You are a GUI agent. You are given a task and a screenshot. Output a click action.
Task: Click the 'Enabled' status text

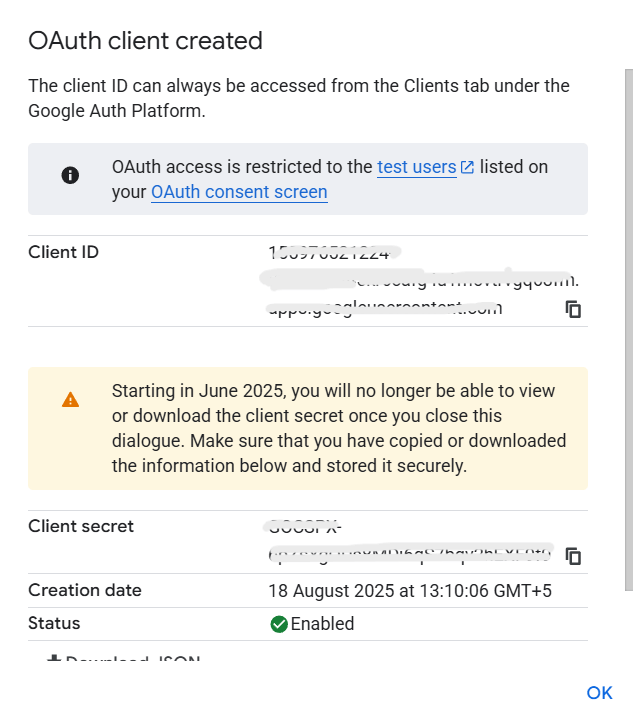click(322, 624)
